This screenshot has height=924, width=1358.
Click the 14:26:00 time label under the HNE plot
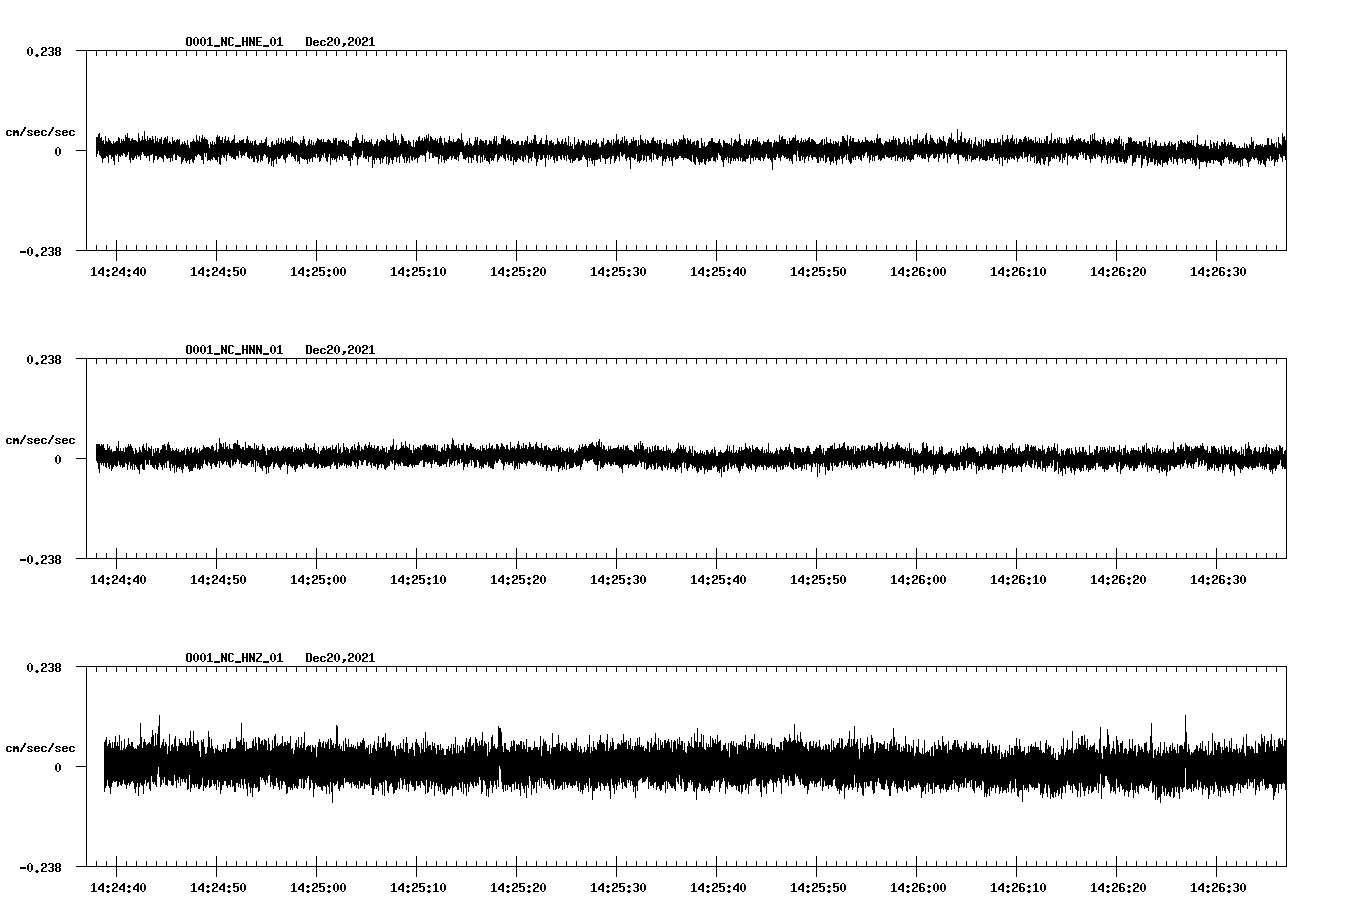pos(918,272)
